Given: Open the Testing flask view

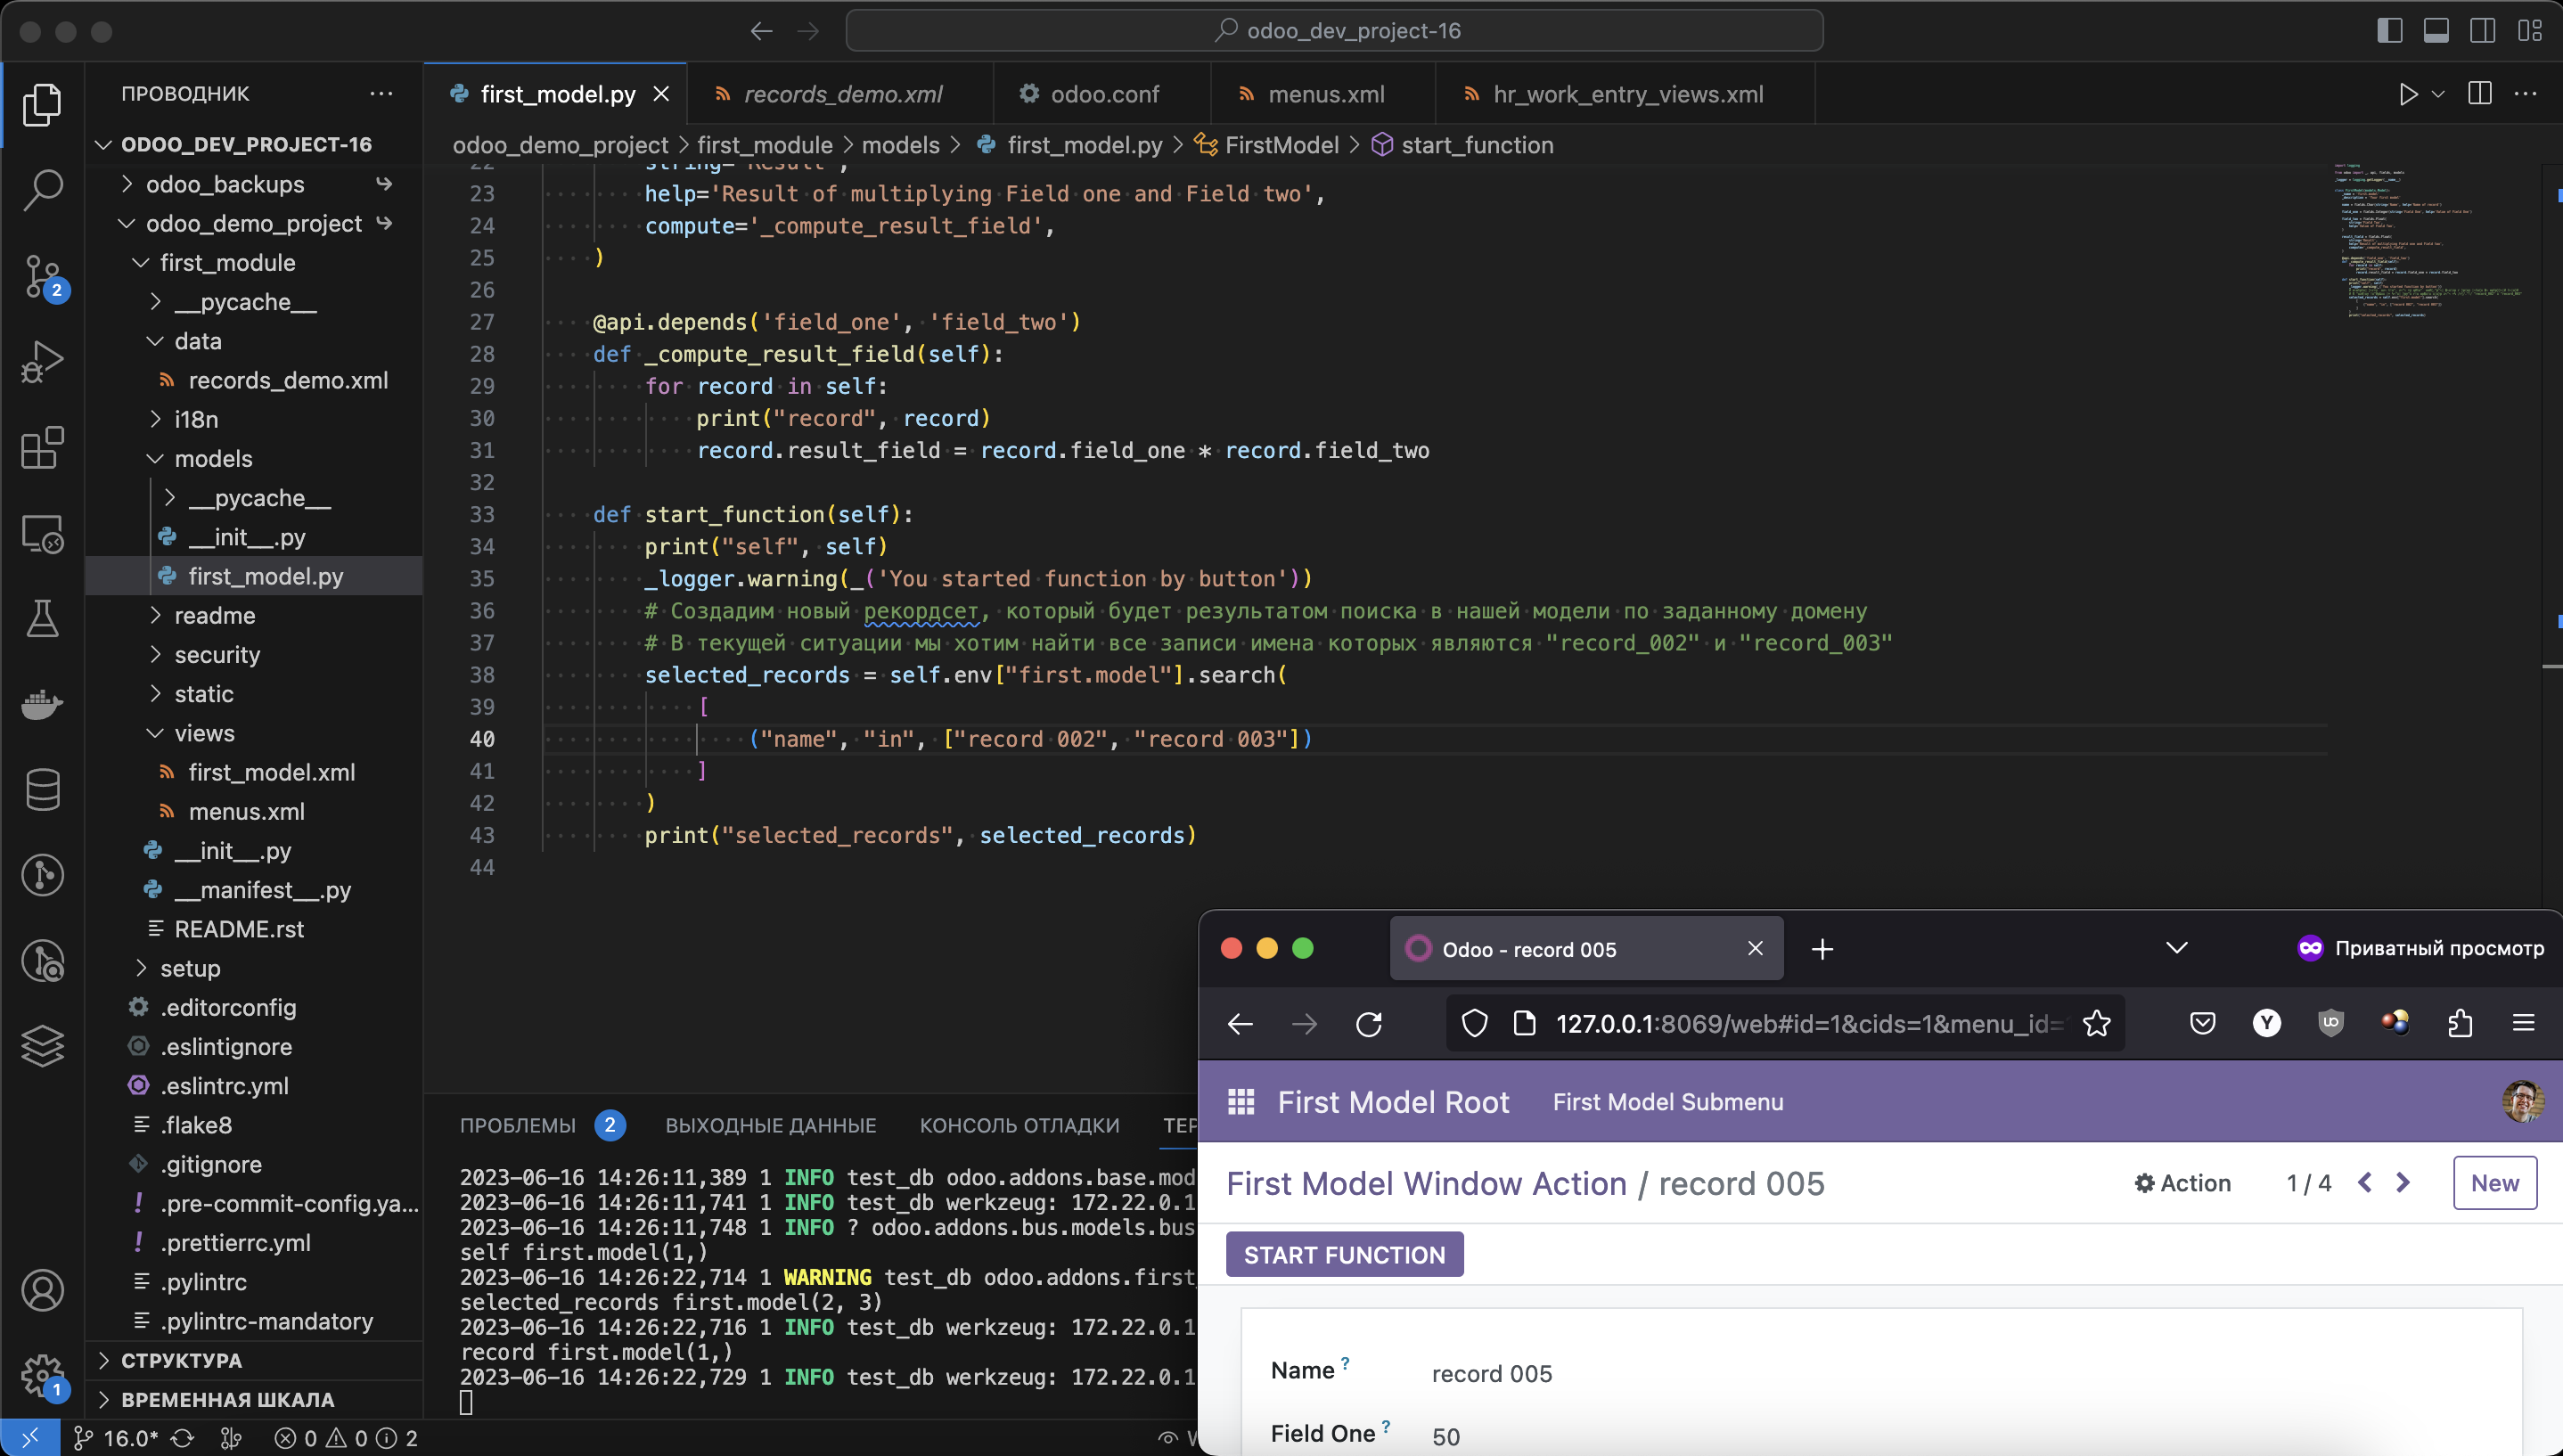Looking at the screenshot, I should click(x=42, y=618).
